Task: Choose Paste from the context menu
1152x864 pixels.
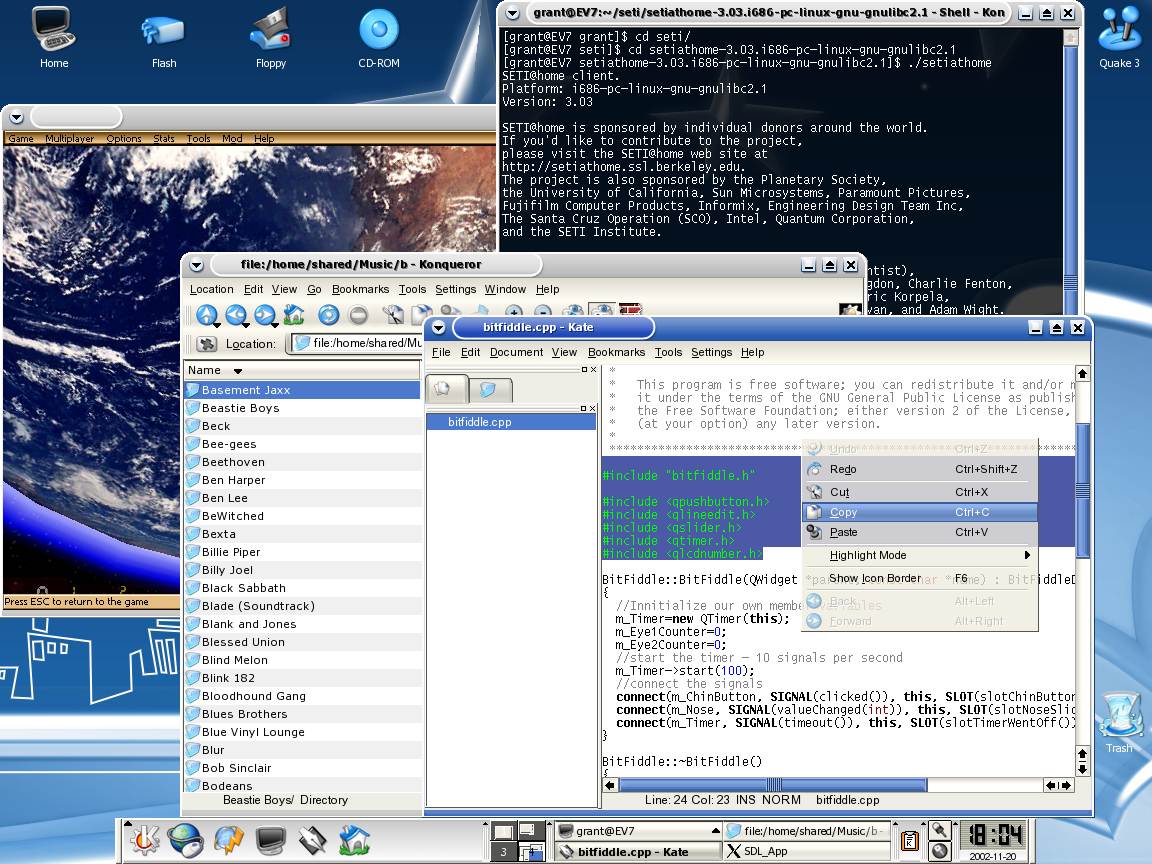Action: [920, 532]
